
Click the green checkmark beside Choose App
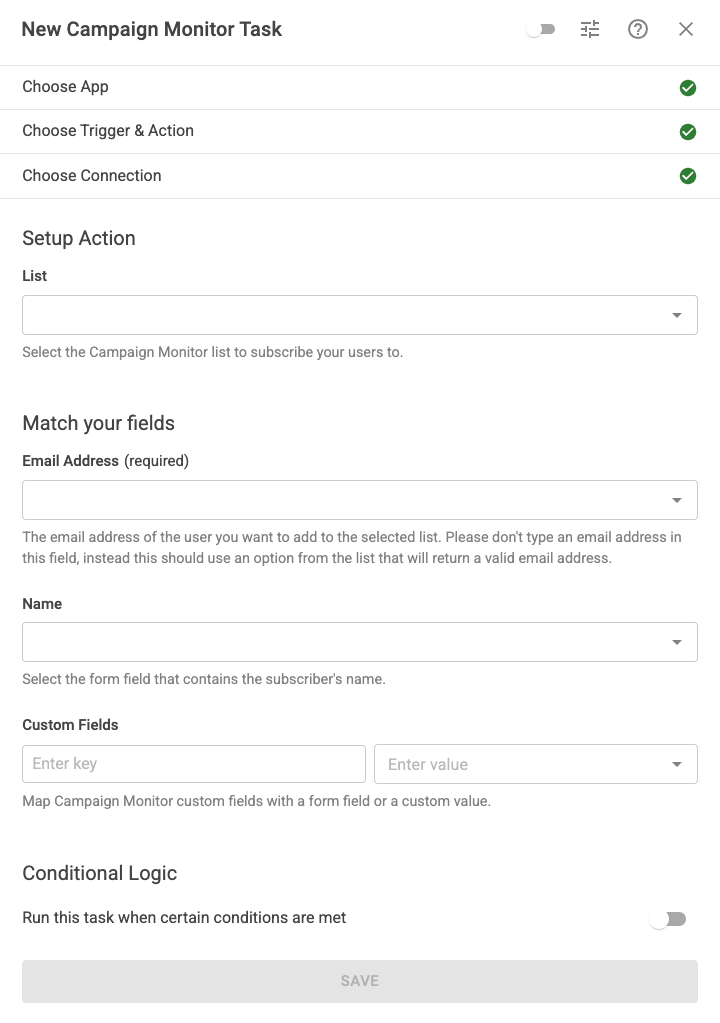pos(687,87)
